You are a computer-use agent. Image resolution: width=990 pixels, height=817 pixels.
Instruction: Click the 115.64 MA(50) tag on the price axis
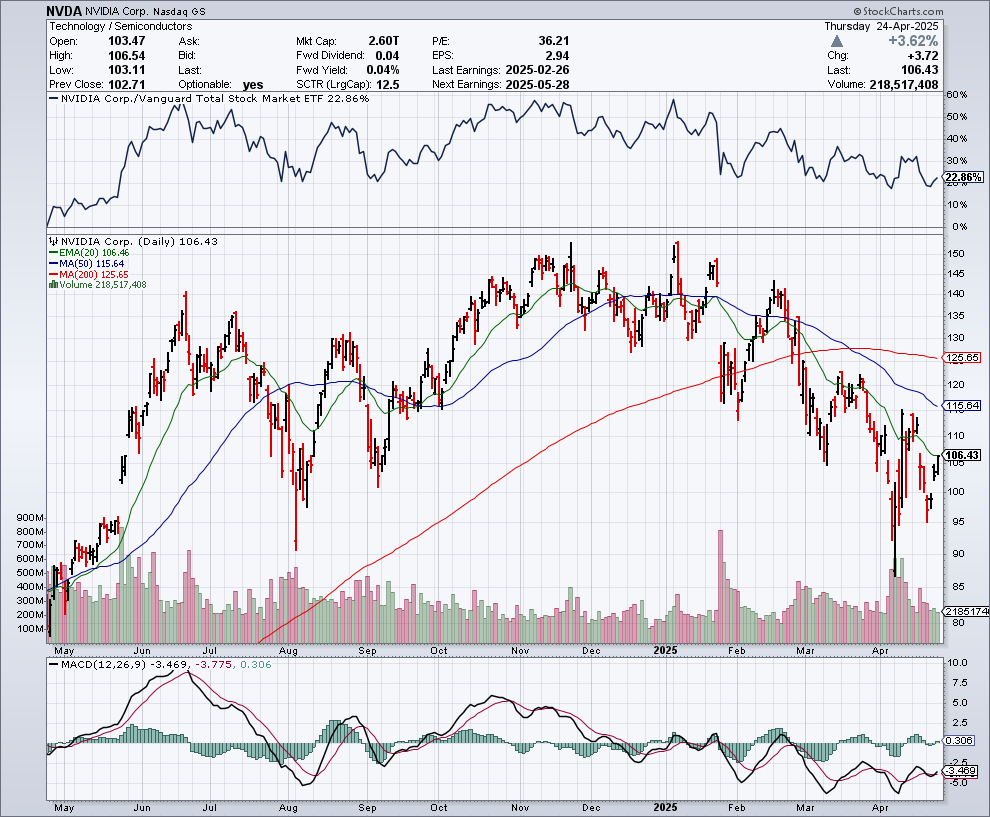963,405
